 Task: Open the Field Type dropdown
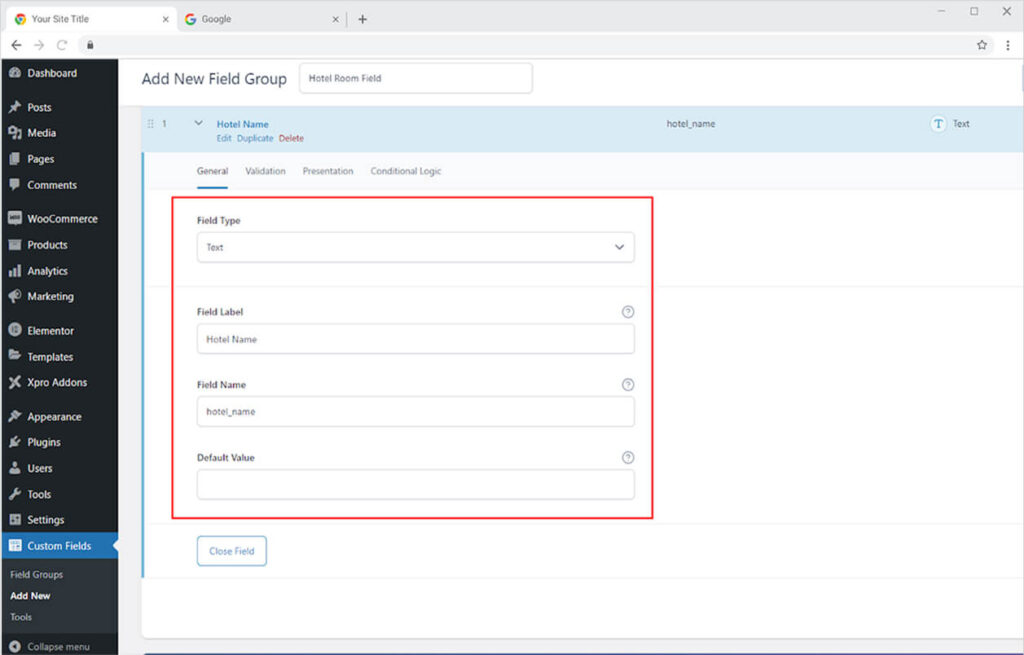415,247
